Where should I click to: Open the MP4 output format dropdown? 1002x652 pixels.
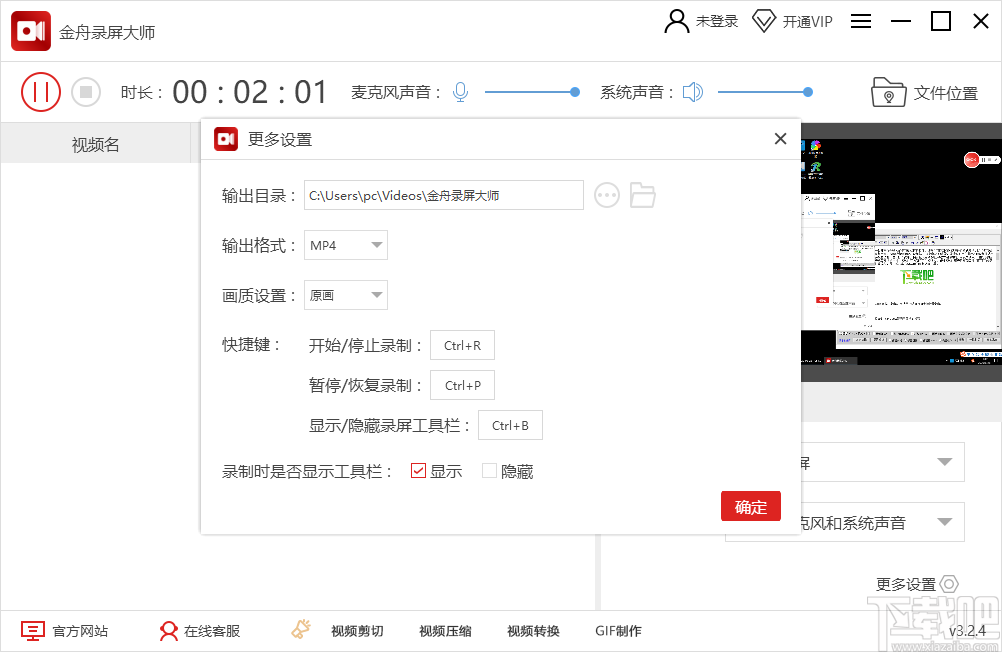(x=345, y=245)
